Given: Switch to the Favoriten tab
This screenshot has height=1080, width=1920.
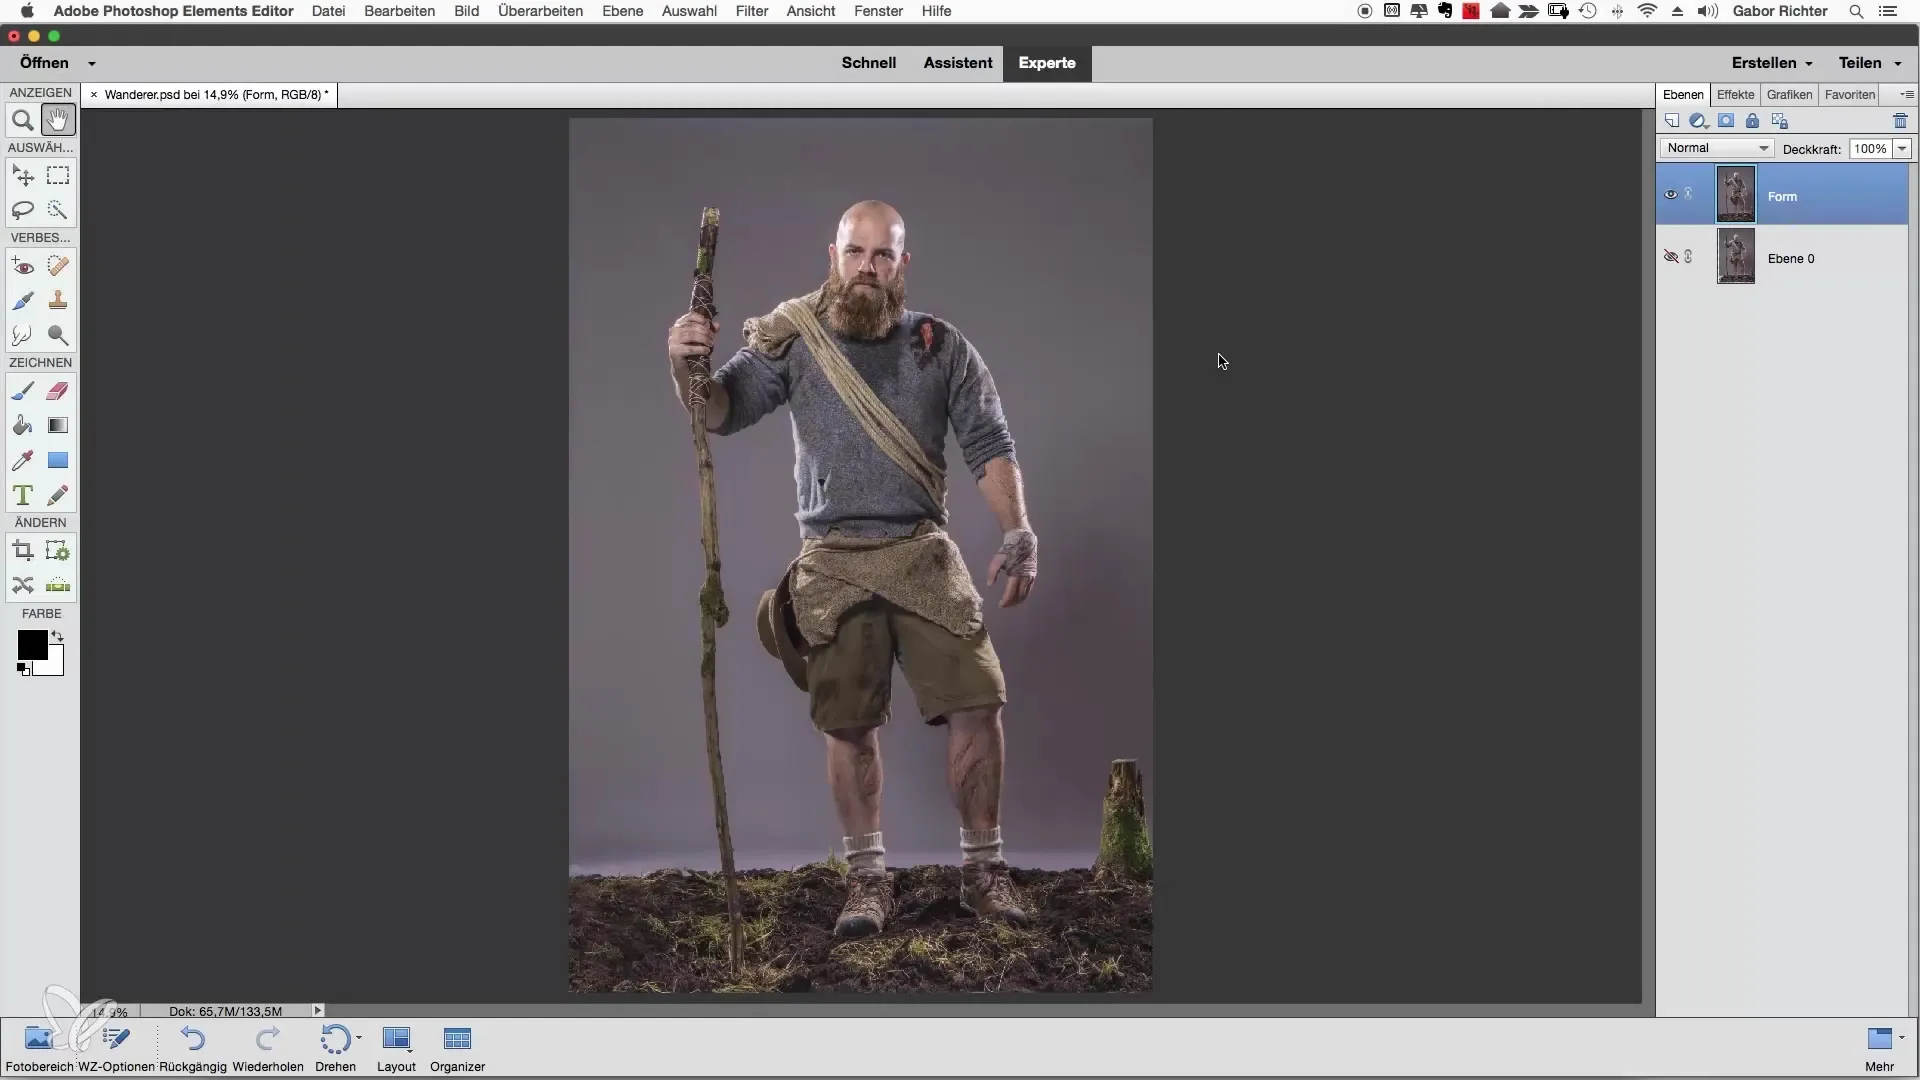Looking at the screenshot, I should 1849,95.
